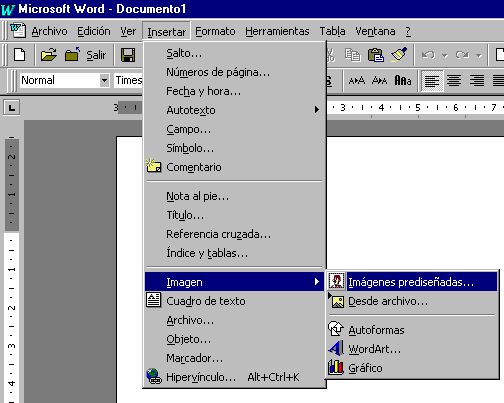Click the second A▸A spacing icon
Image resolution: width=504 pixels, height=403 pixels.
point(379,81)
